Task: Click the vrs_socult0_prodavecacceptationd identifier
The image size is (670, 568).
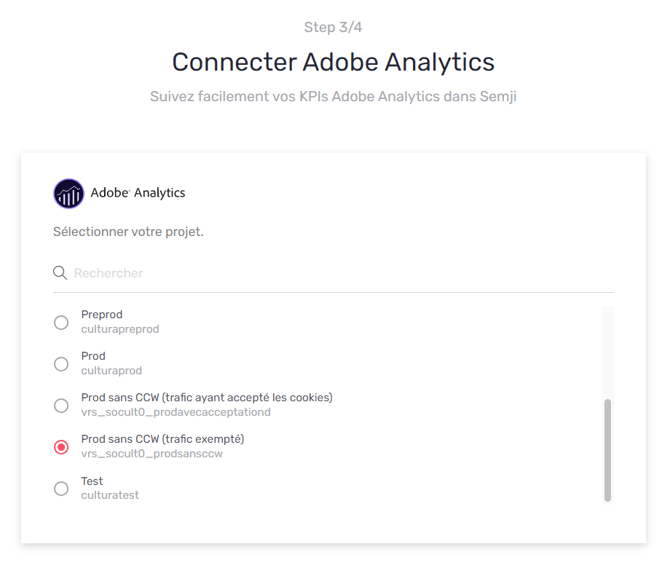Action: [176, 412]
